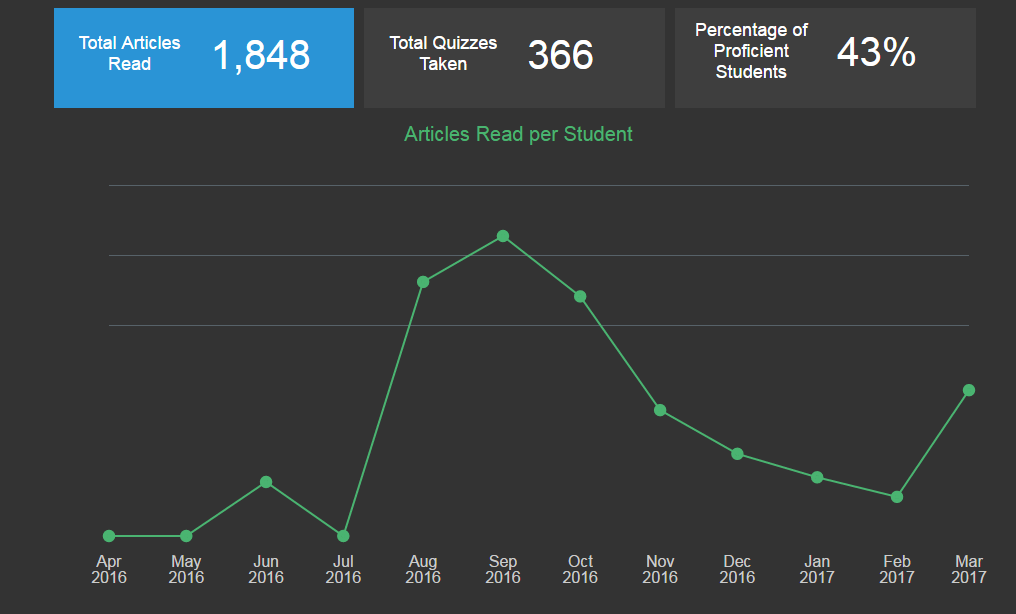Click the Oct 2016 axis label
1016x614 pixels.
click(x=580, y=569)
